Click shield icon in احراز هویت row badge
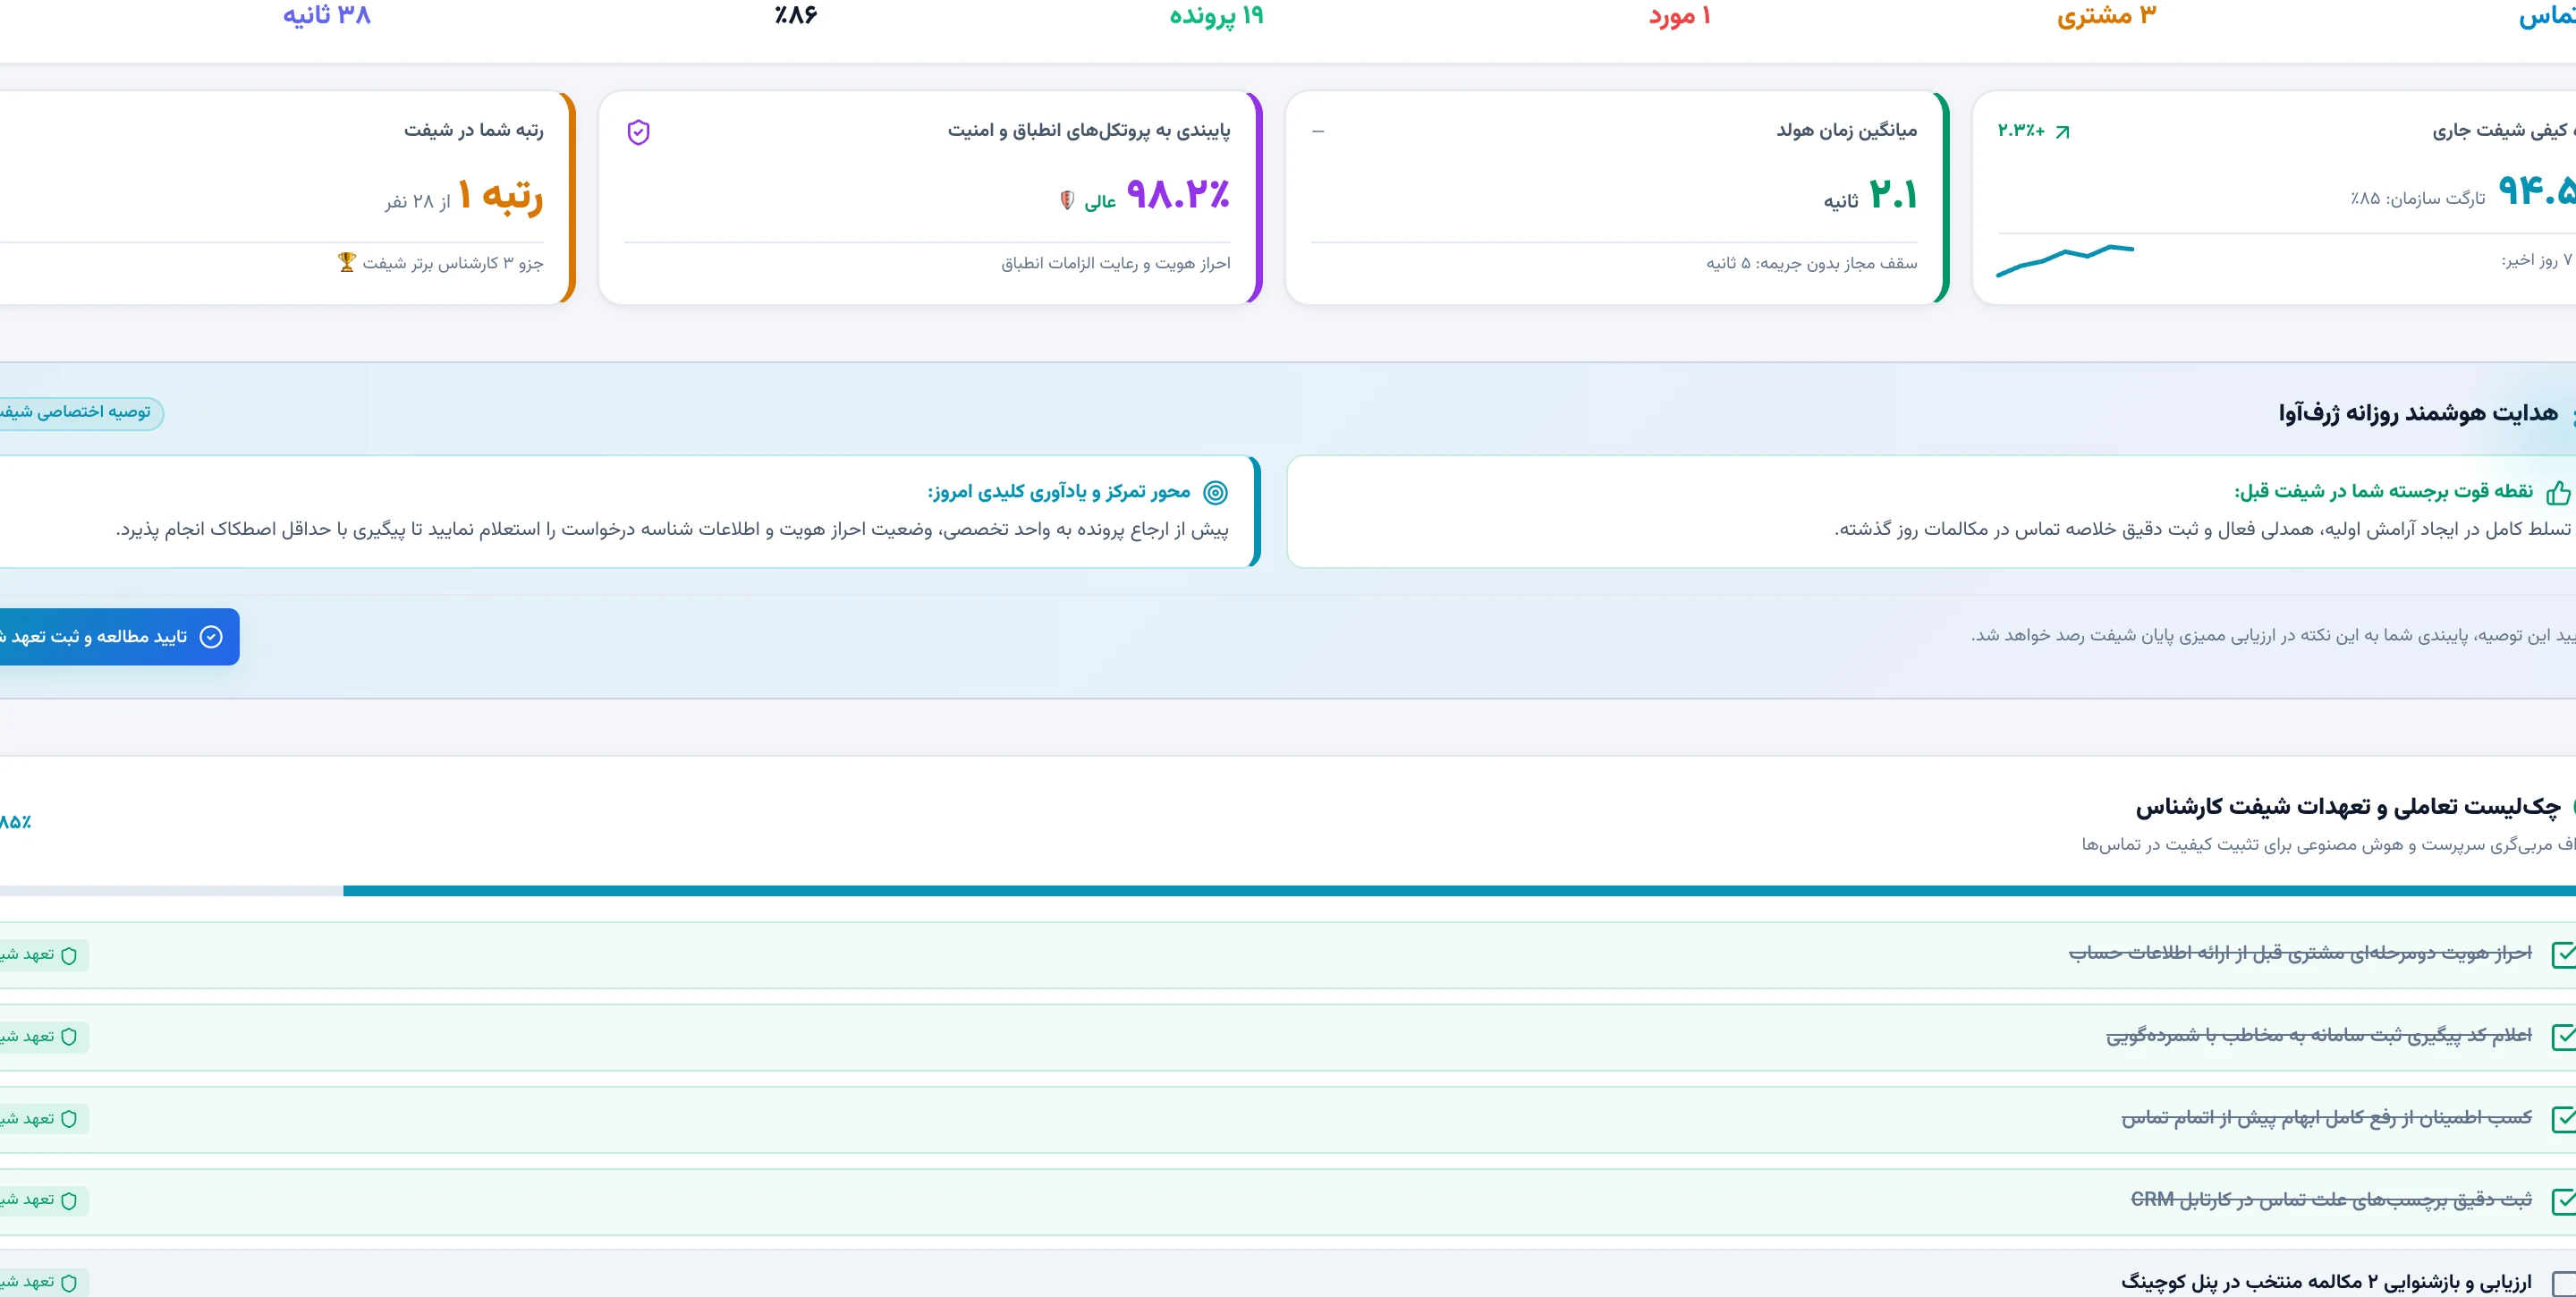The height and width of the screenshot is (1297, 2576). (x=69, y=955)
